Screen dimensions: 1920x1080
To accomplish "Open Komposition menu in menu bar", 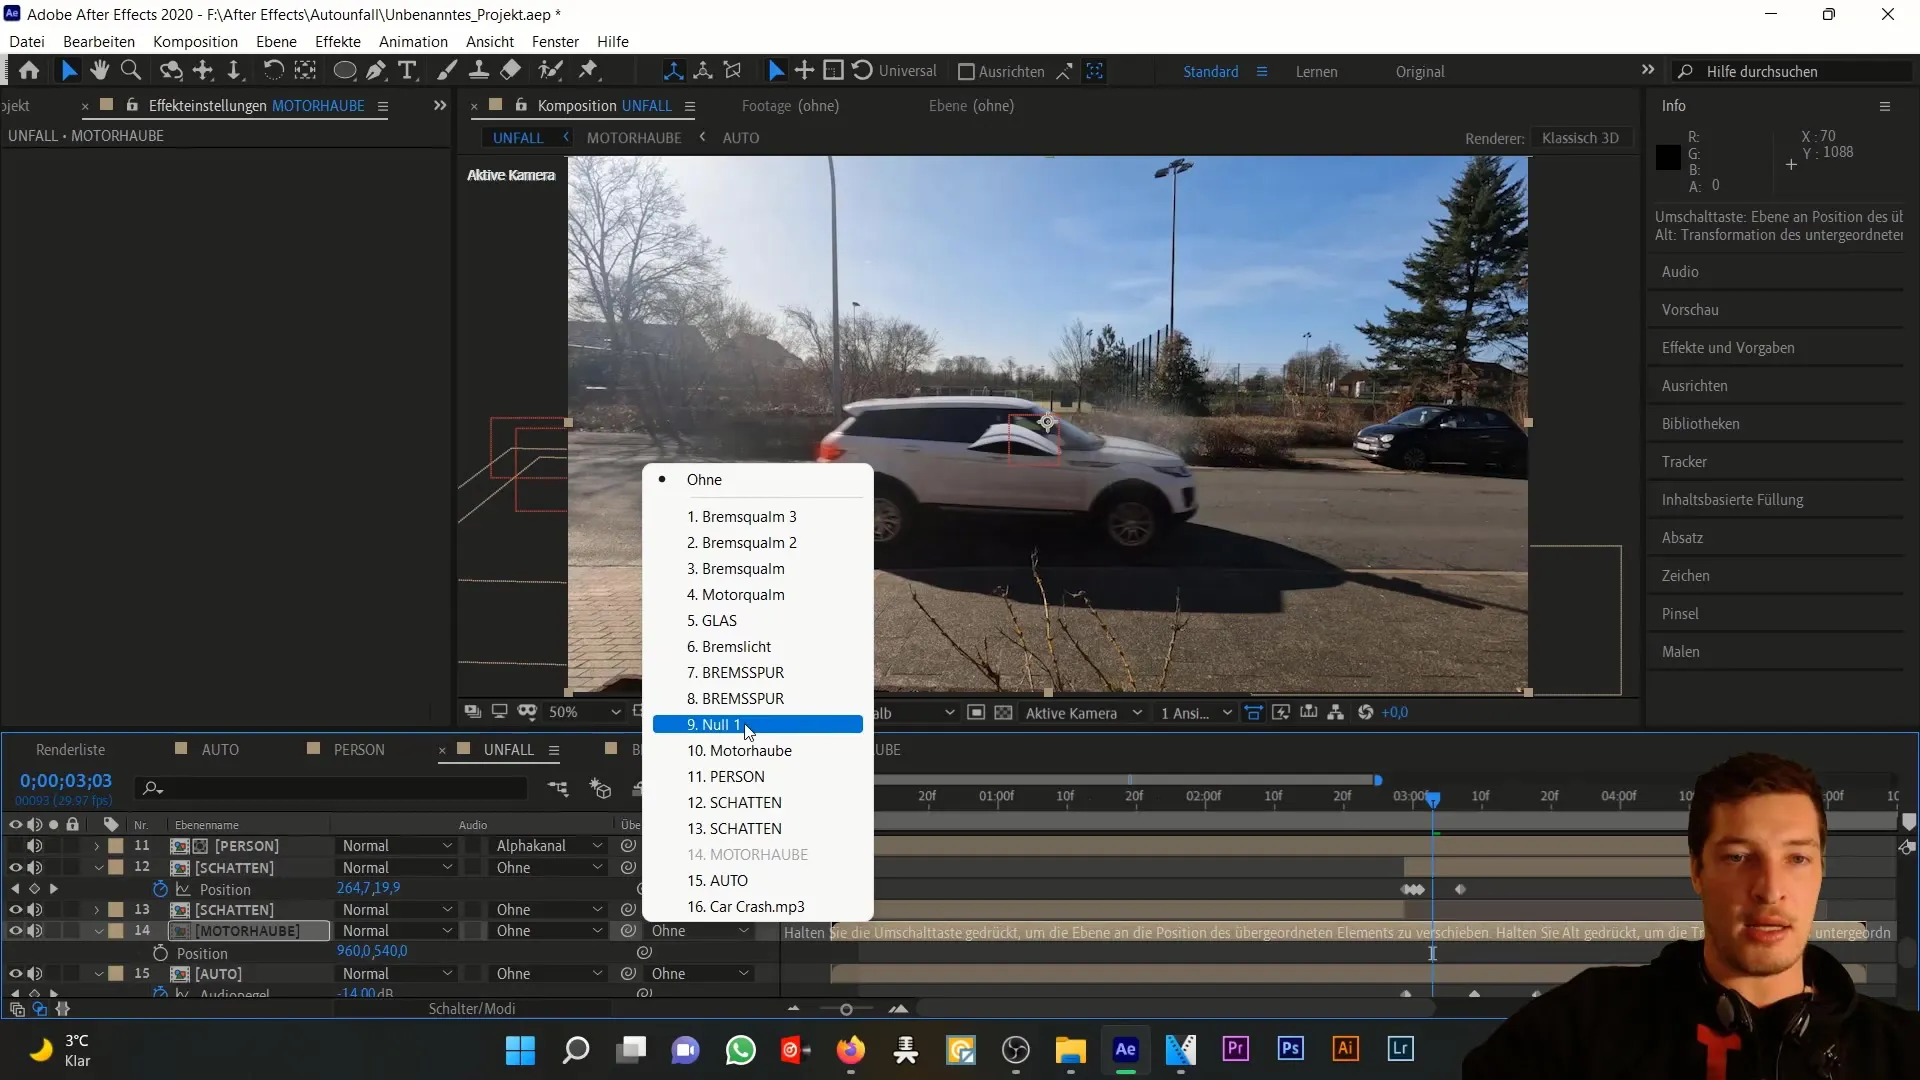I will click(x=194, y=41).
